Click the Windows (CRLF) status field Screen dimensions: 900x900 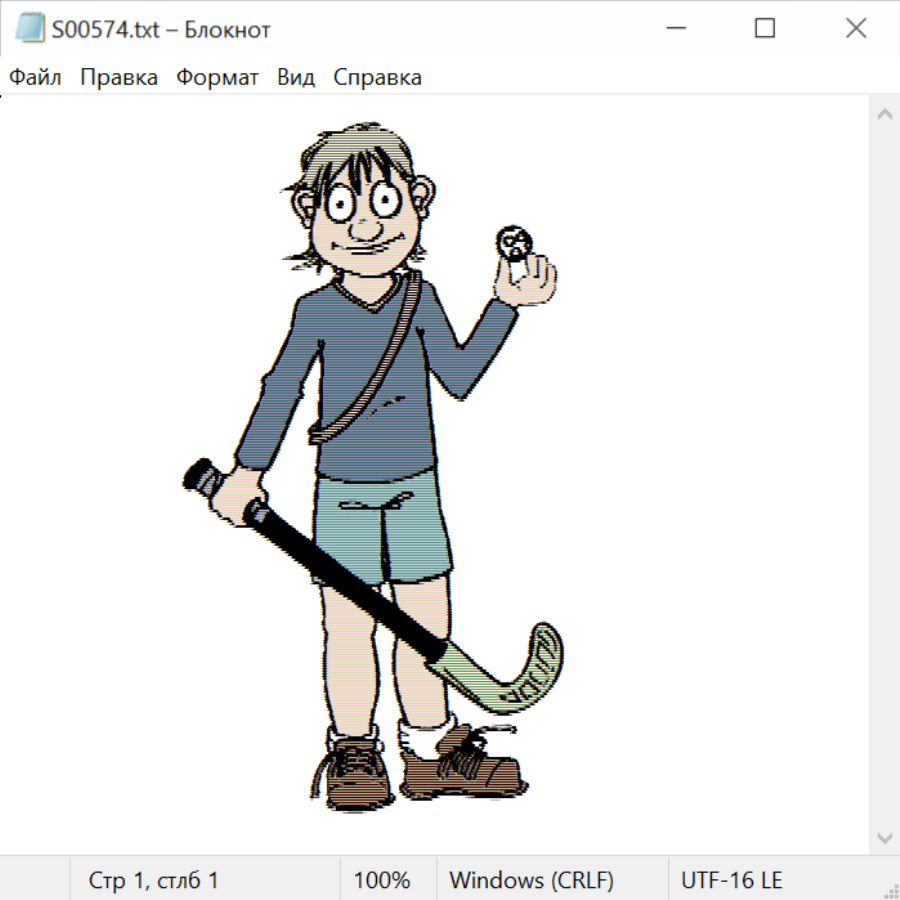(531, 880)
